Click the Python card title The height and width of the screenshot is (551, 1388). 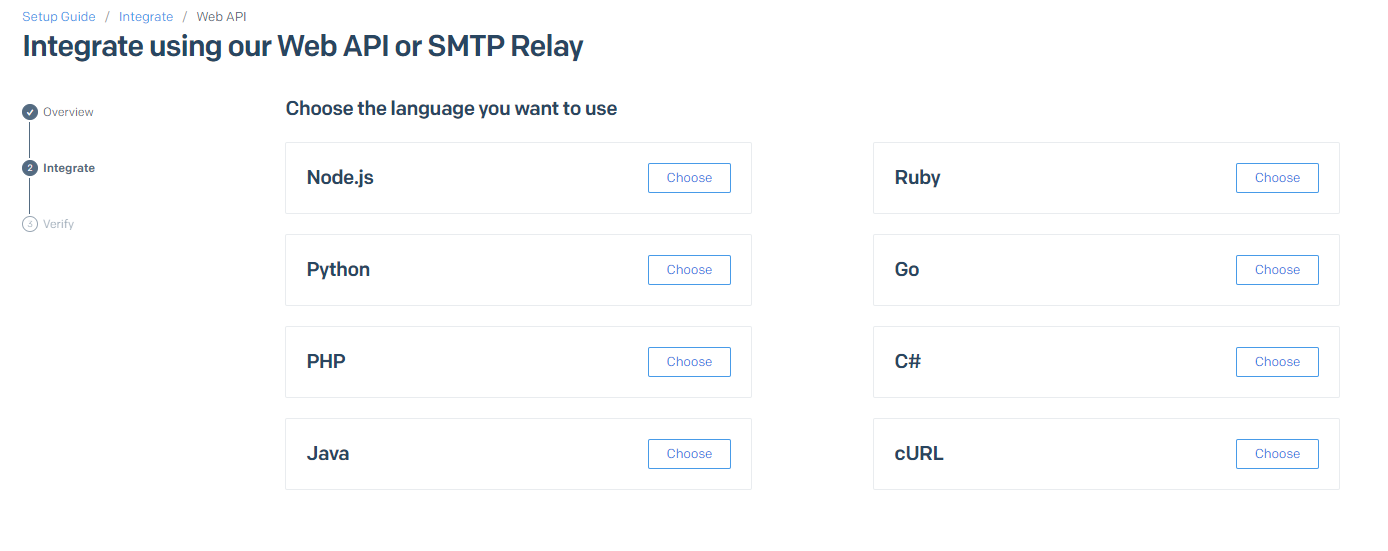338,270
